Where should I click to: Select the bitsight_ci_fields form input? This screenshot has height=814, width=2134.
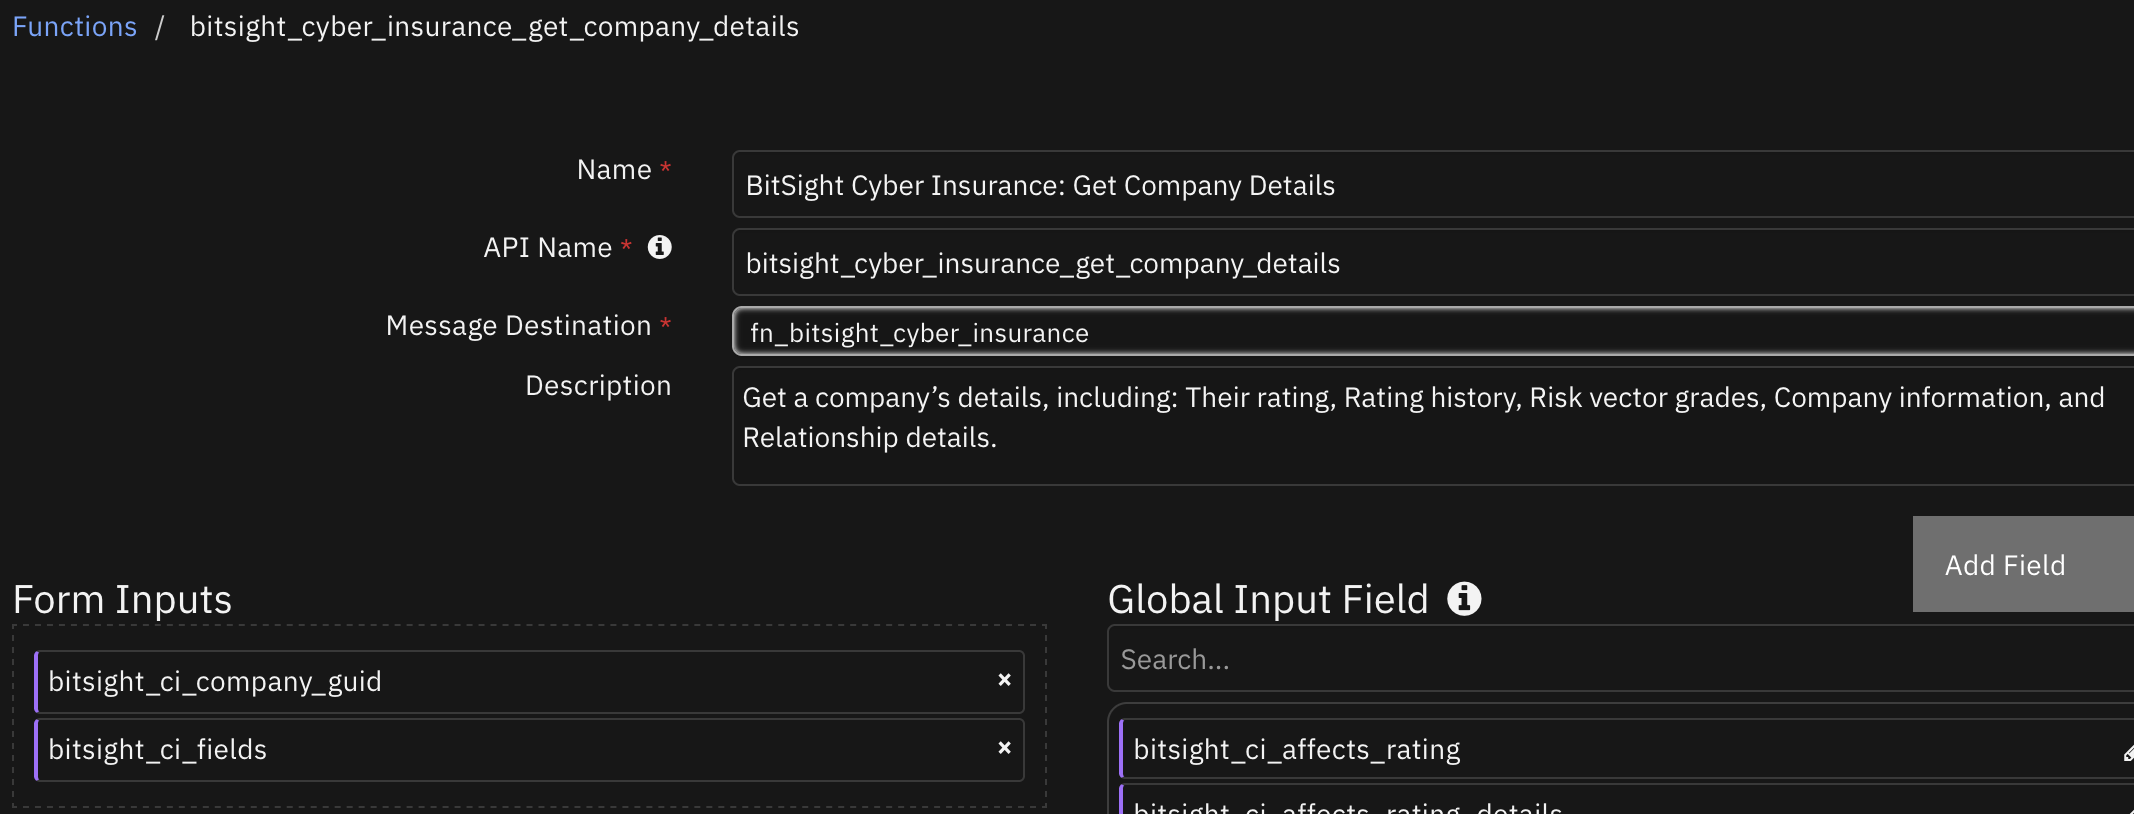[529, 750]
